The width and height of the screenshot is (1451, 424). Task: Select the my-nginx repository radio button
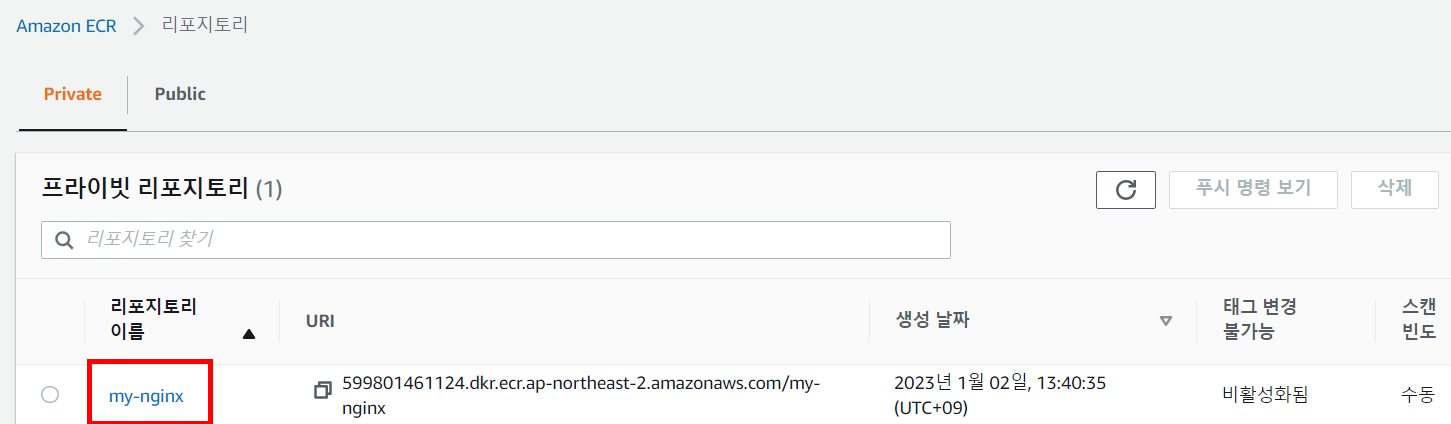pos(50,395)
